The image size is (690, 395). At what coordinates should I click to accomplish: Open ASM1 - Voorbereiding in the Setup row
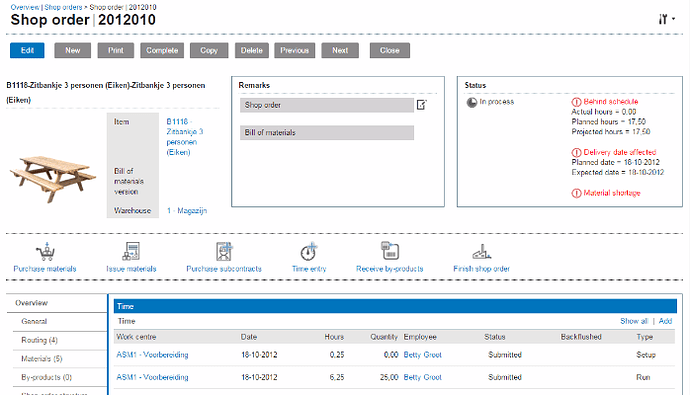tap(152, 355)
